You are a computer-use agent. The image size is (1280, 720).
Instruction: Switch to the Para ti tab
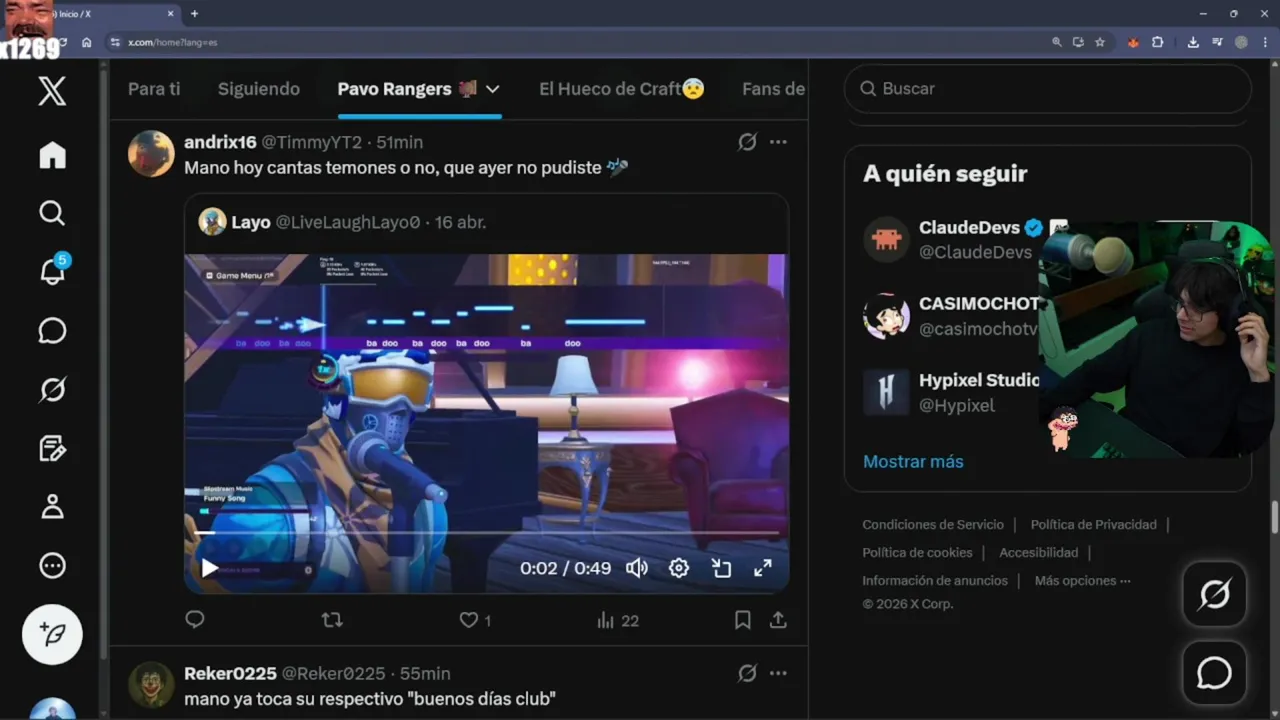pos(154,89)
